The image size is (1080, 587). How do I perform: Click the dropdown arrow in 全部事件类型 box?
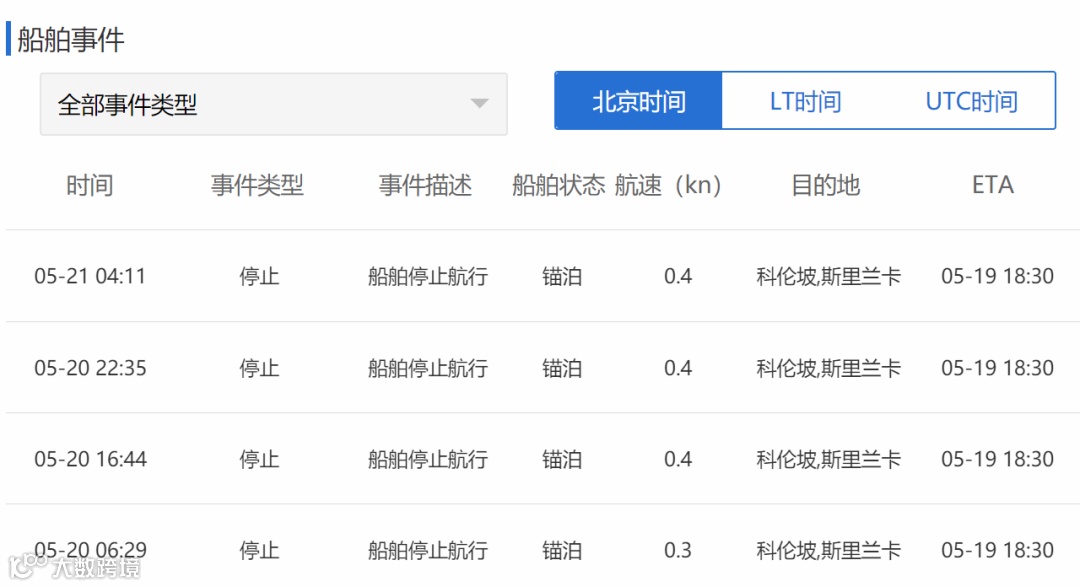coord(479,103)
